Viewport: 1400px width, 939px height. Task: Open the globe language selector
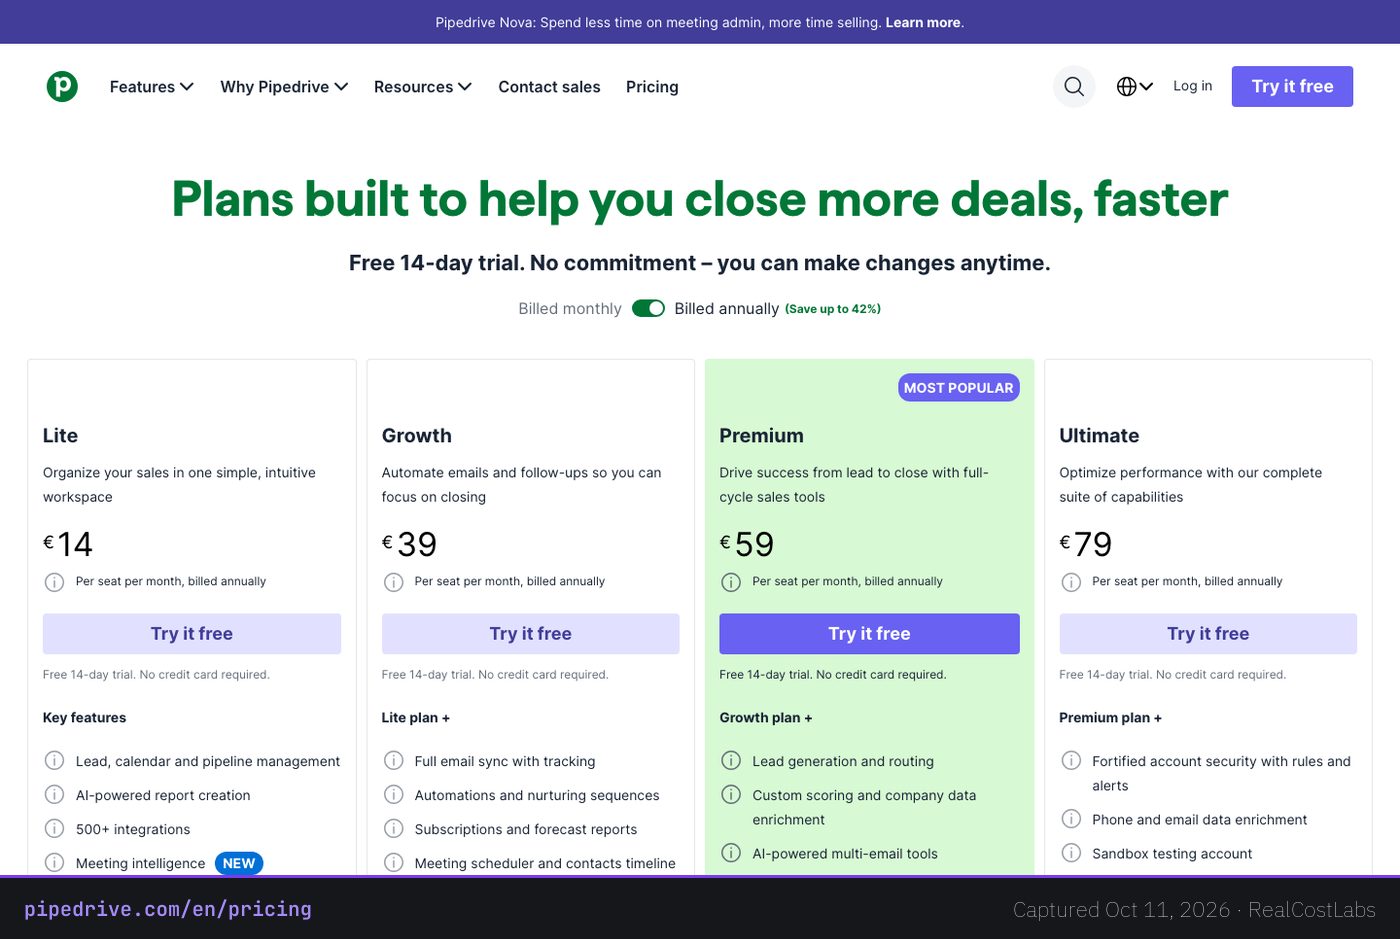point(1135,86)
